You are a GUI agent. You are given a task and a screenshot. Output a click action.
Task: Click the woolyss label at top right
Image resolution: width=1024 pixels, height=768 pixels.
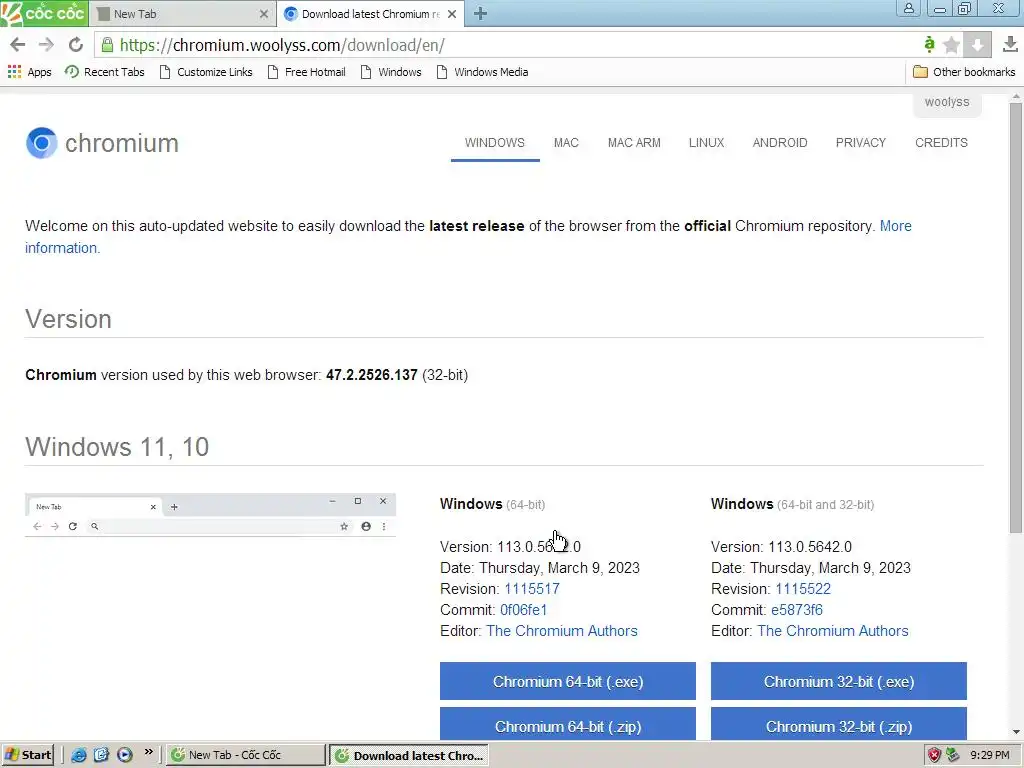(947, 103)
